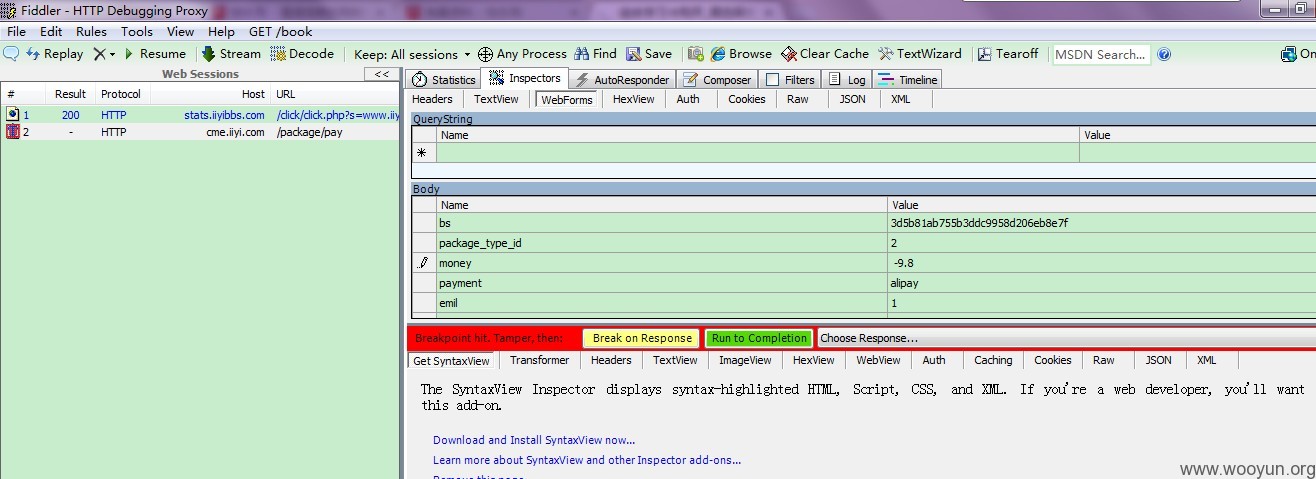Launch Browse with the IE icon
The image size is (1316, 479).
pos(742,54)
